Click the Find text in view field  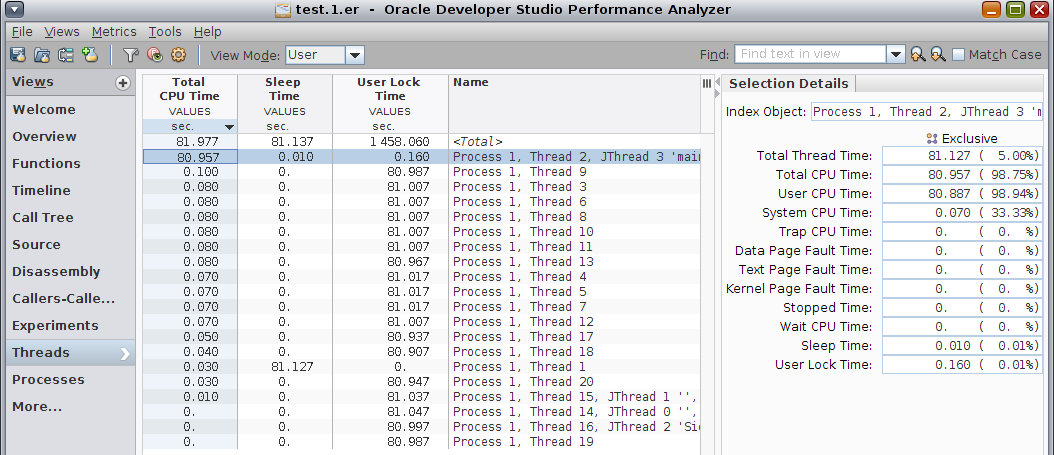(810, 54)
